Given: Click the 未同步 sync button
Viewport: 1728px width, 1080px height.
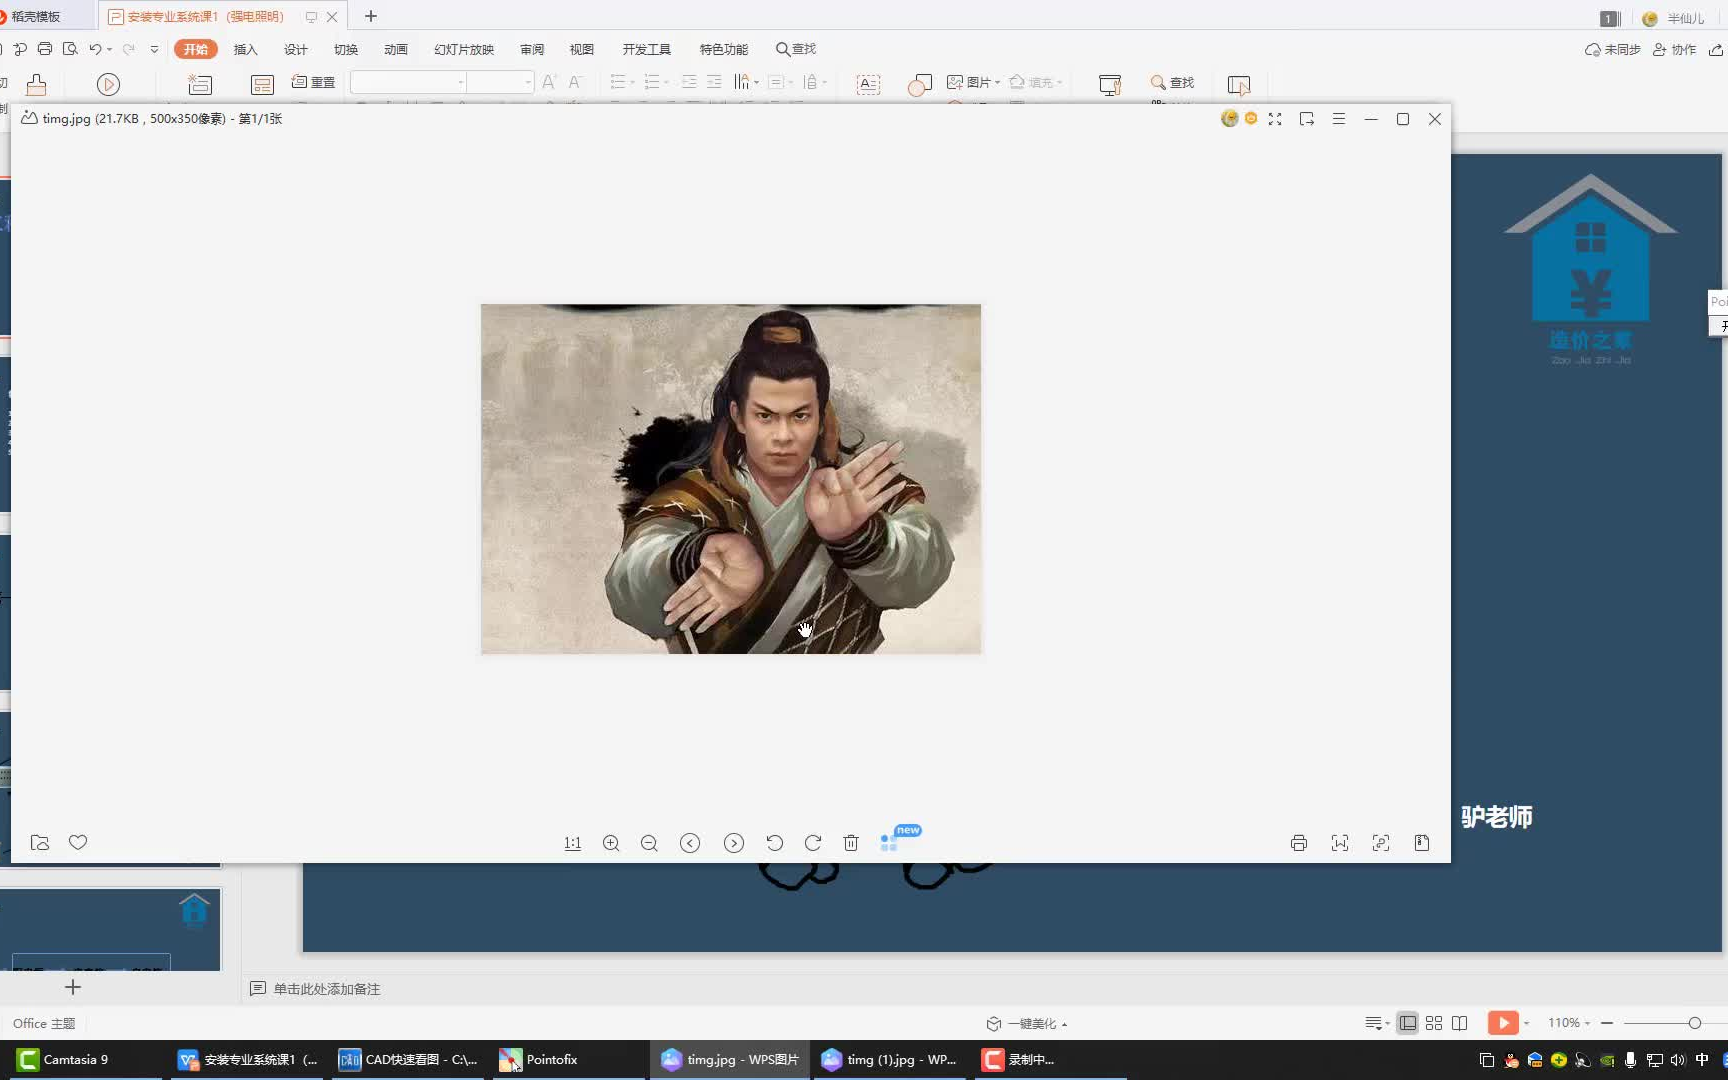Looking at the screenshot, I should [x=1612, y=49].
